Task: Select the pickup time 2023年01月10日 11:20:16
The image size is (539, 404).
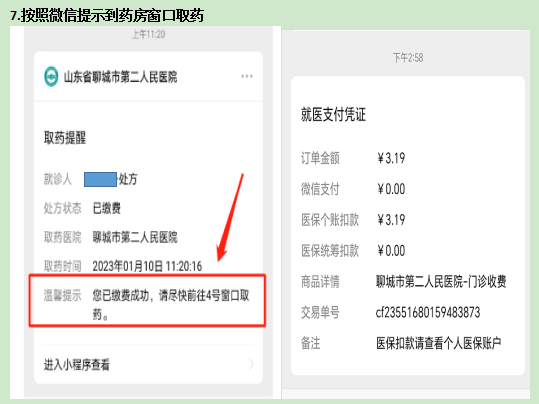Action: [x=147, y=266]
